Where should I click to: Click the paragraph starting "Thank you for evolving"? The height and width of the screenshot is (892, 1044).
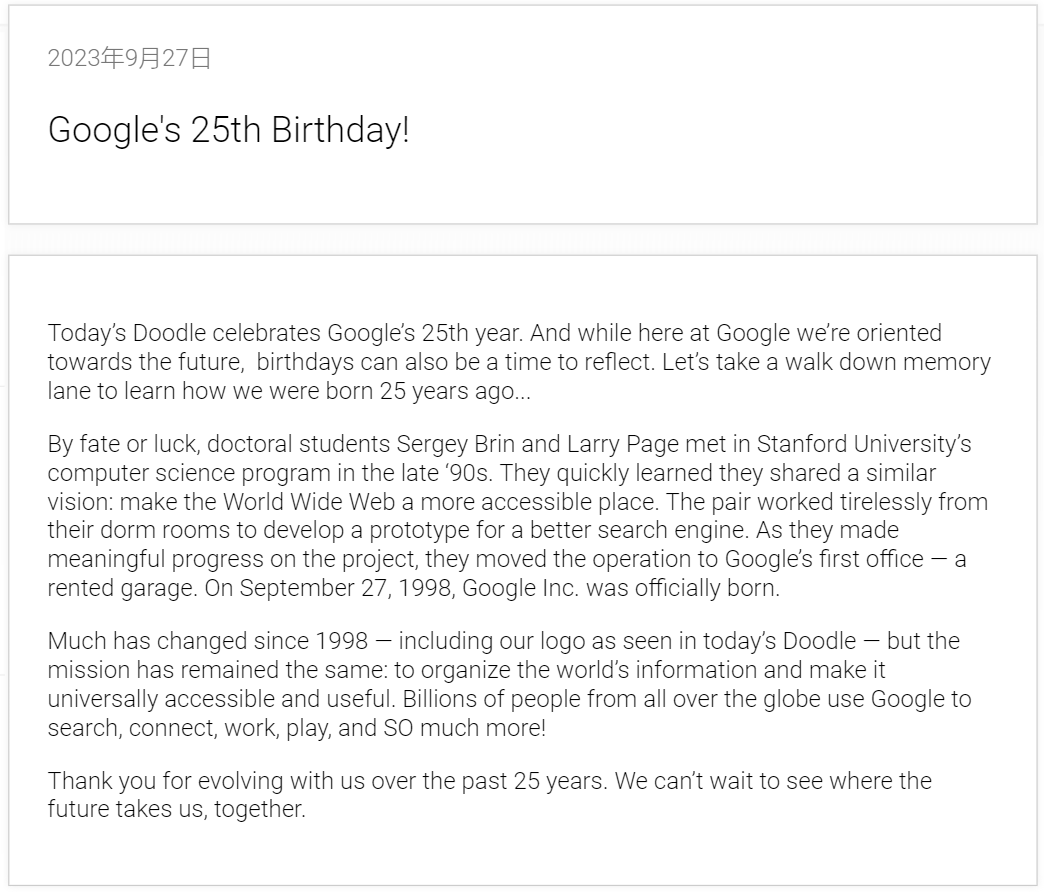[489, 795]
